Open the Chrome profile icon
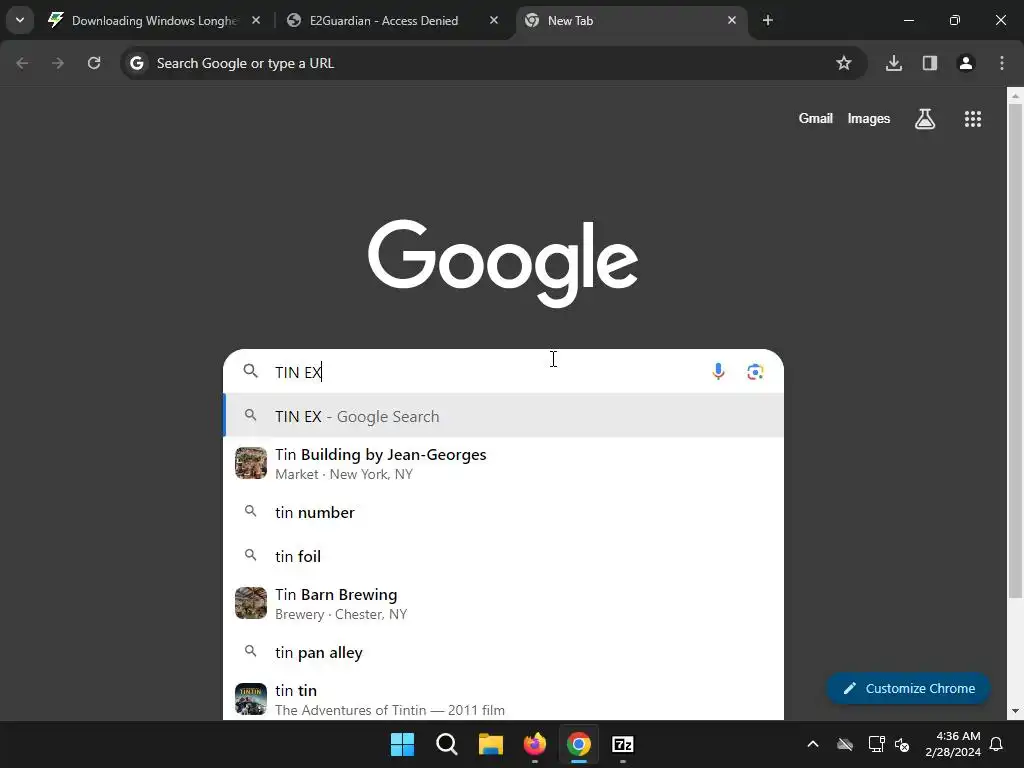1024x768 pixels. 966,63
